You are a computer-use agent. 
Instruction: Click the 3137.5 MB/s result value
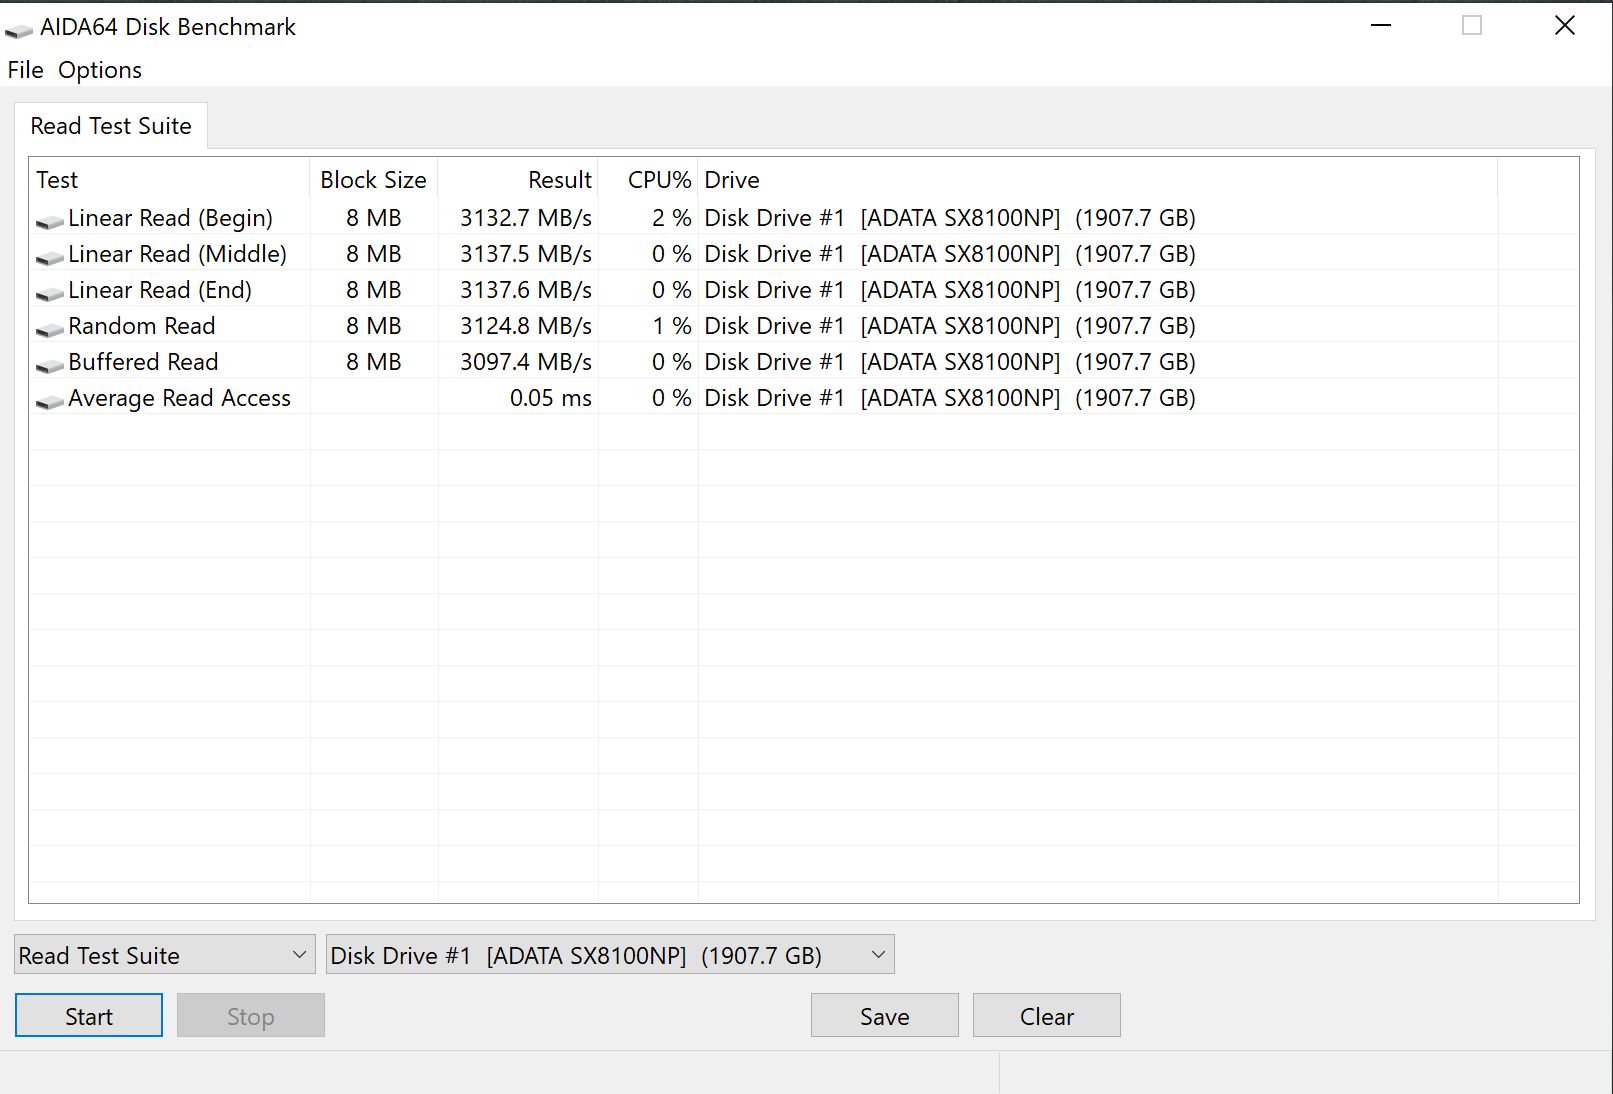coord(526,254)
